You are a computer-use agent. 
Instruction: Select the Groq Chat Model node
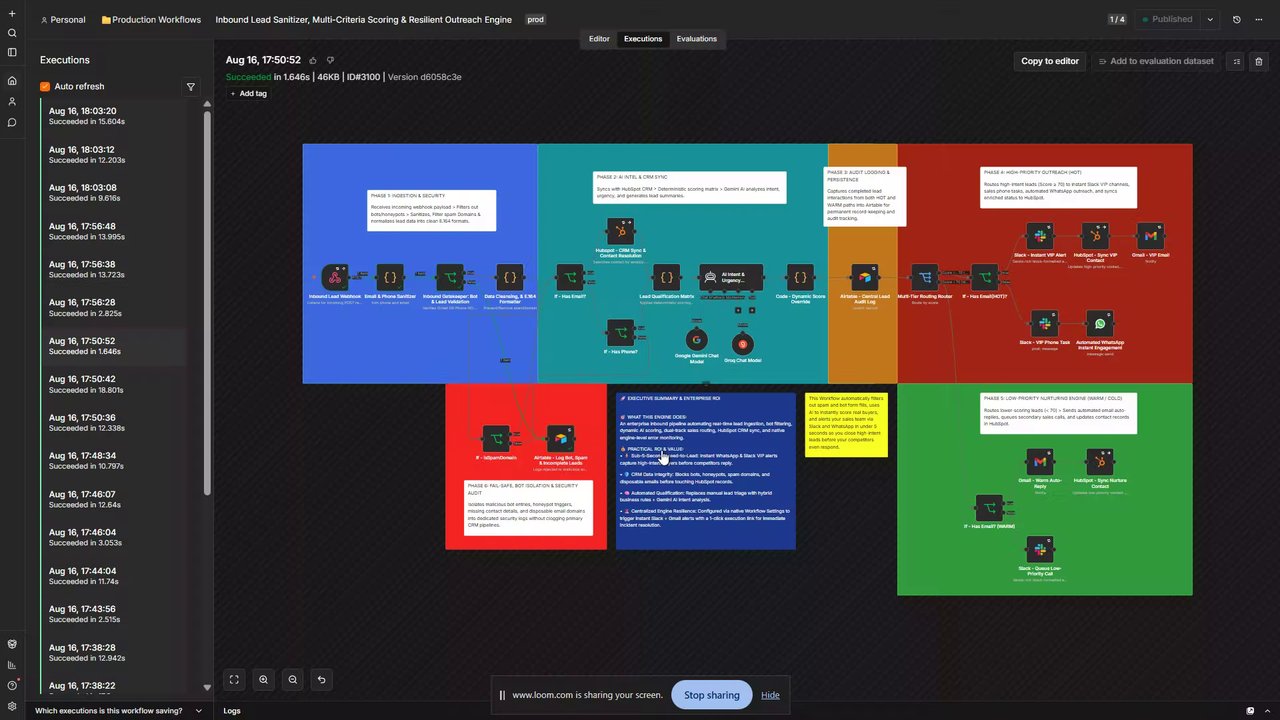click(x=742, y=344)
